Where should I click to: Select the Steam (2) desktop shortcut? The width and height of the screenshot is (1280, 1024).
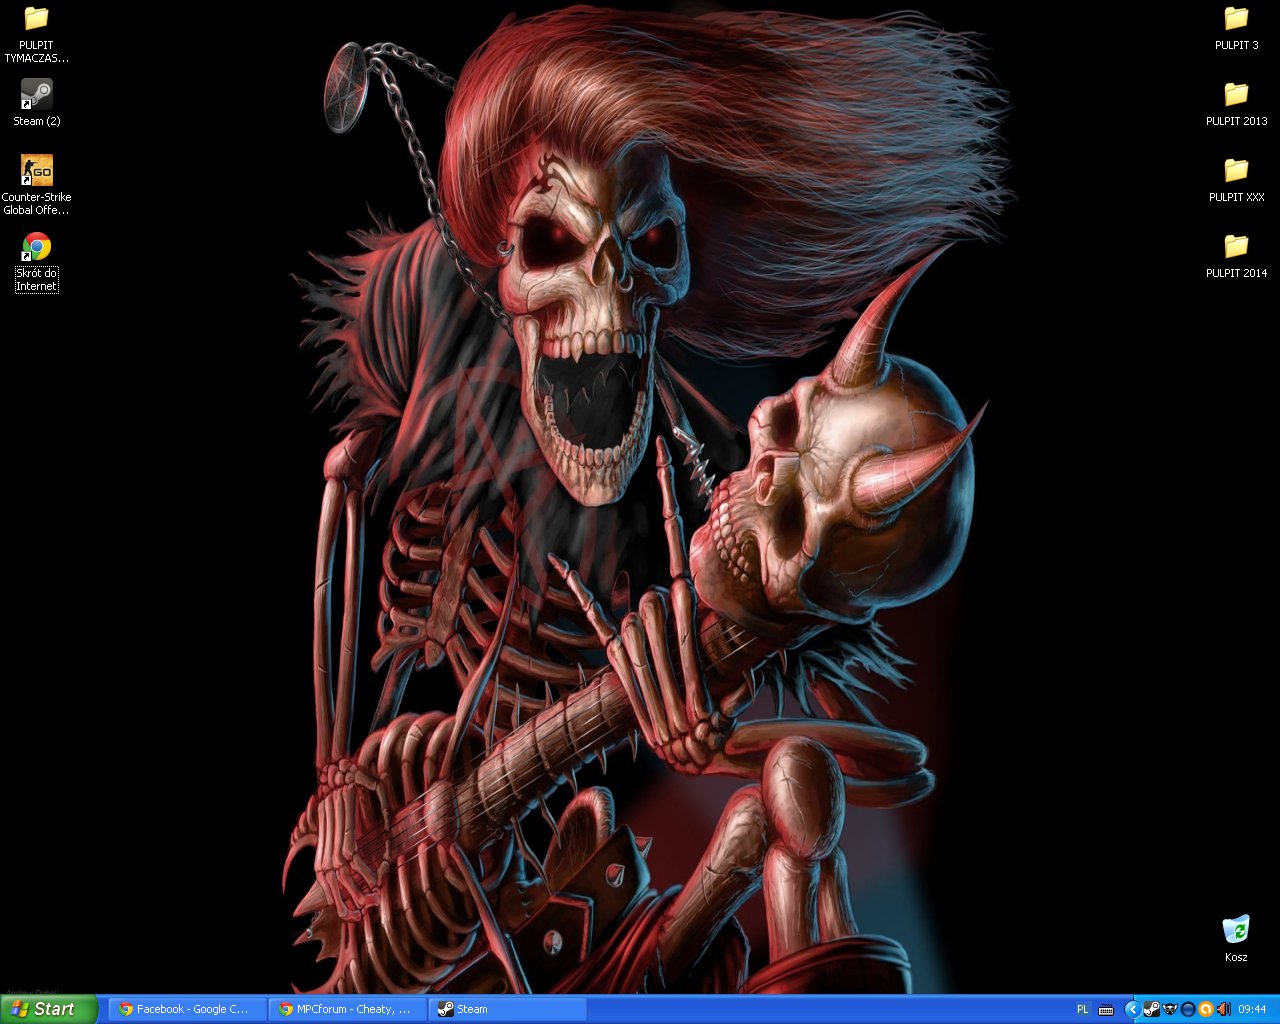pos(36,102)
